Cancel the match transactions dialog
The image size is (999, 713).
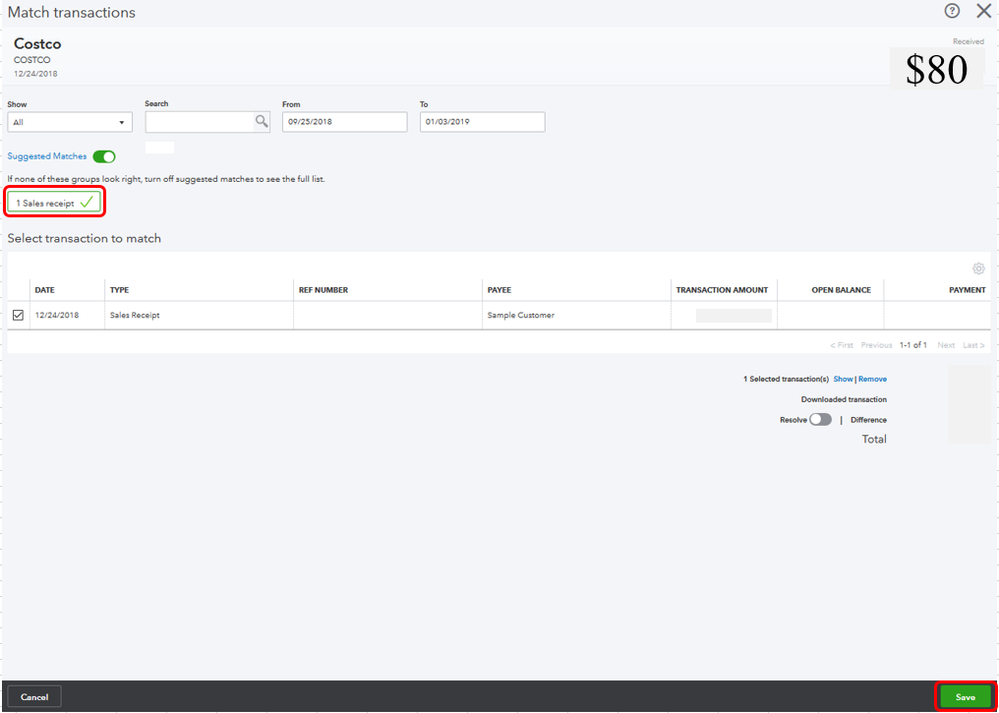pyautogui.click(x=34, y=697)
